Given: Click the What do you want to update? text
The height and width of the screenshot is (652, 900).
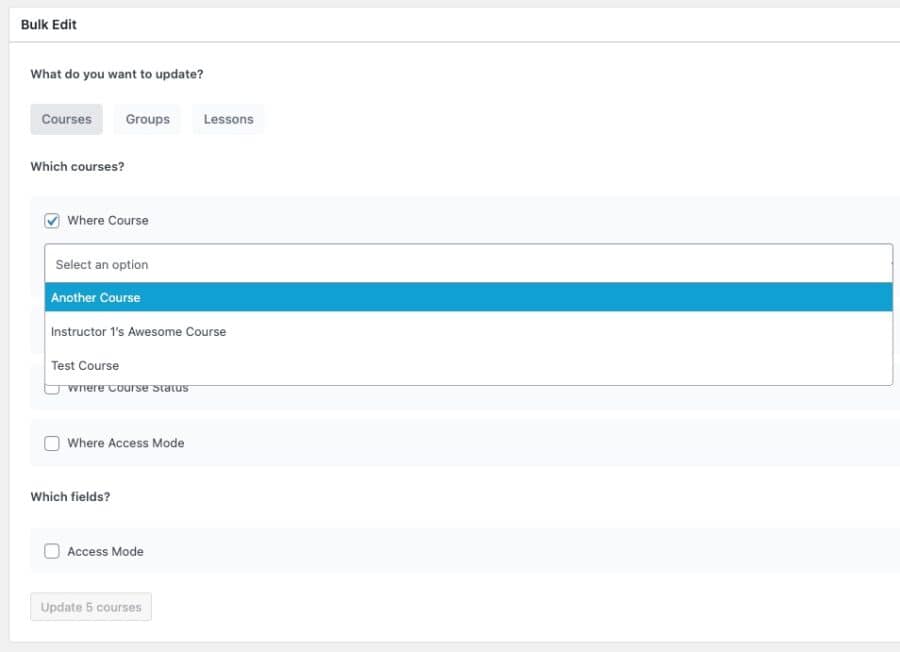Looking at the screenshot, I should [x=117, y=75].
